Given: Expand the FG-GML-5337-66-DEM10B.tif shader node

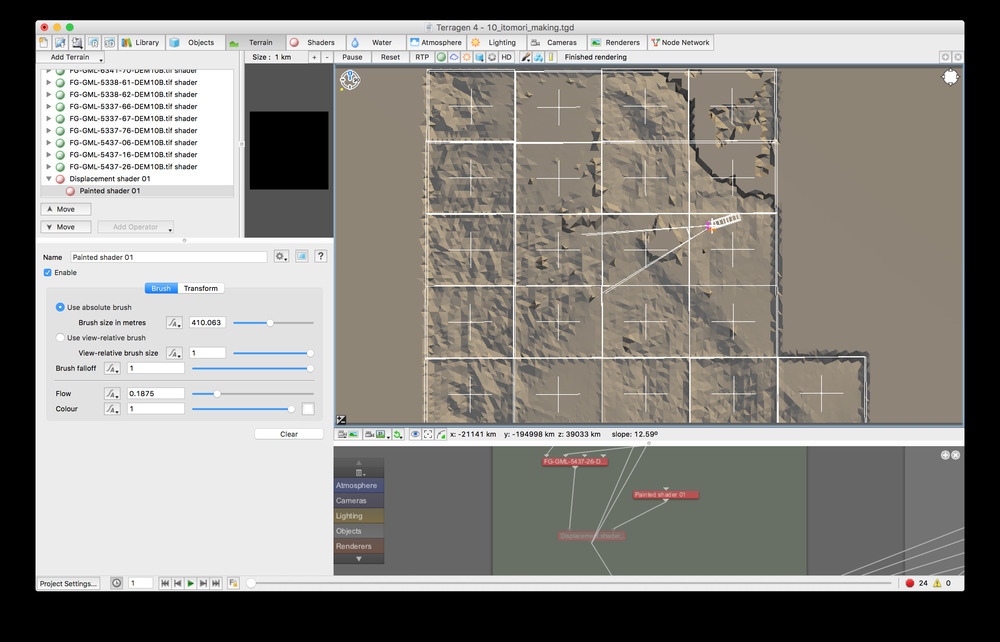Looking at the screenshot, I should coord(48,106).
